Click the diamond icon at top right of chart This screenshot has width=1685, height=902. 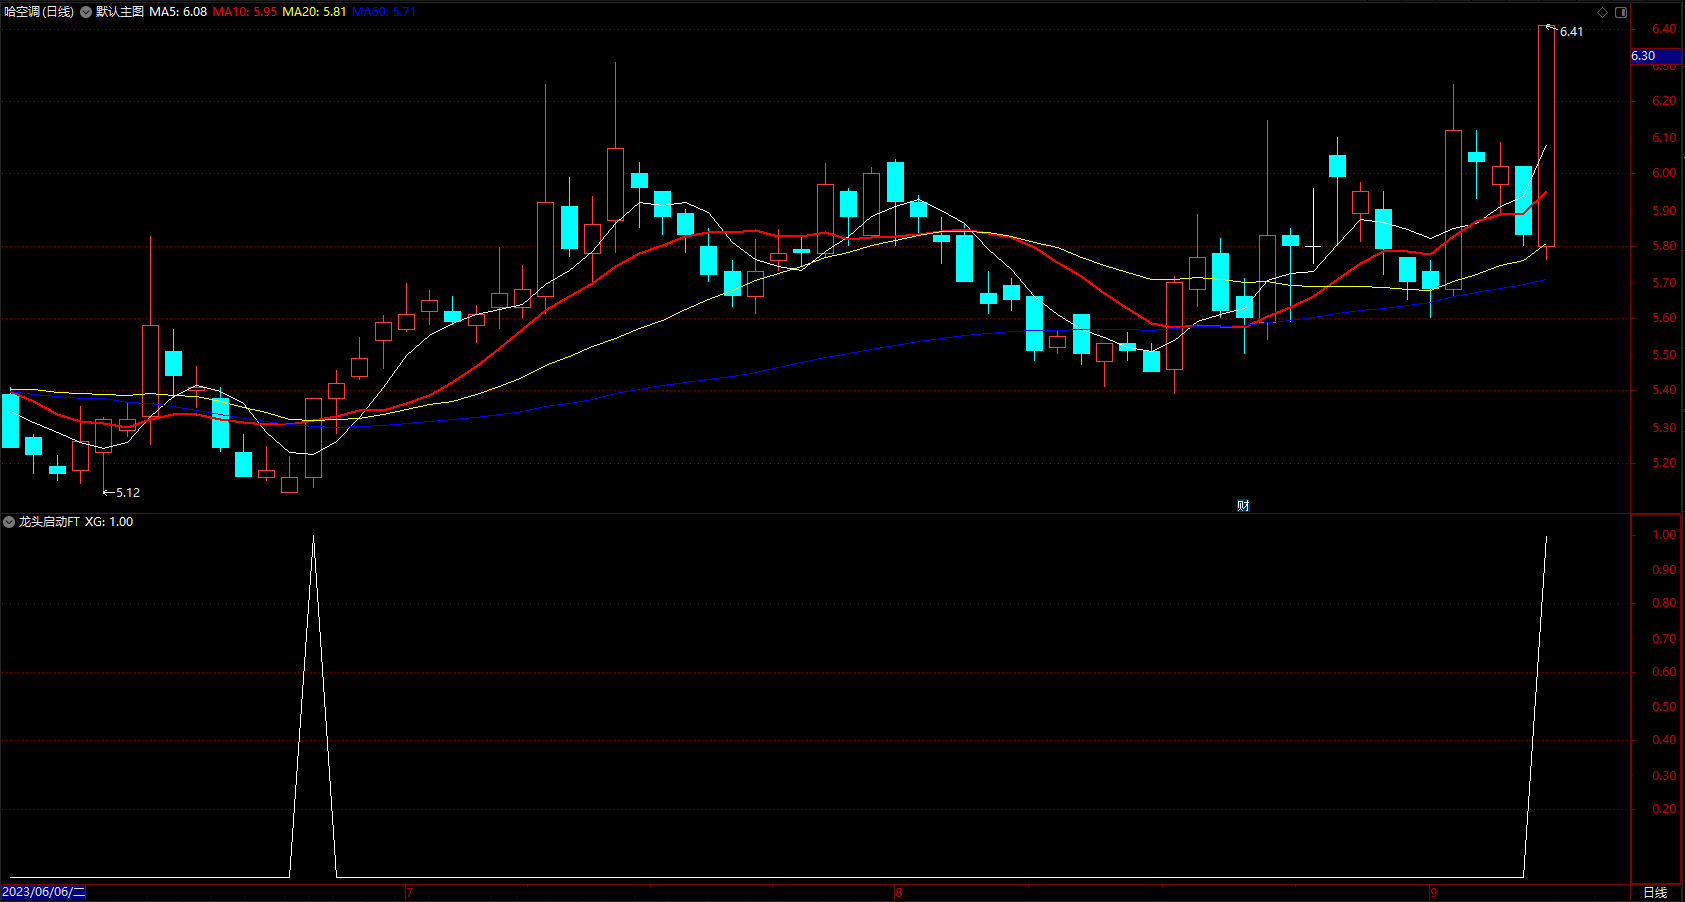point(1602,12)
